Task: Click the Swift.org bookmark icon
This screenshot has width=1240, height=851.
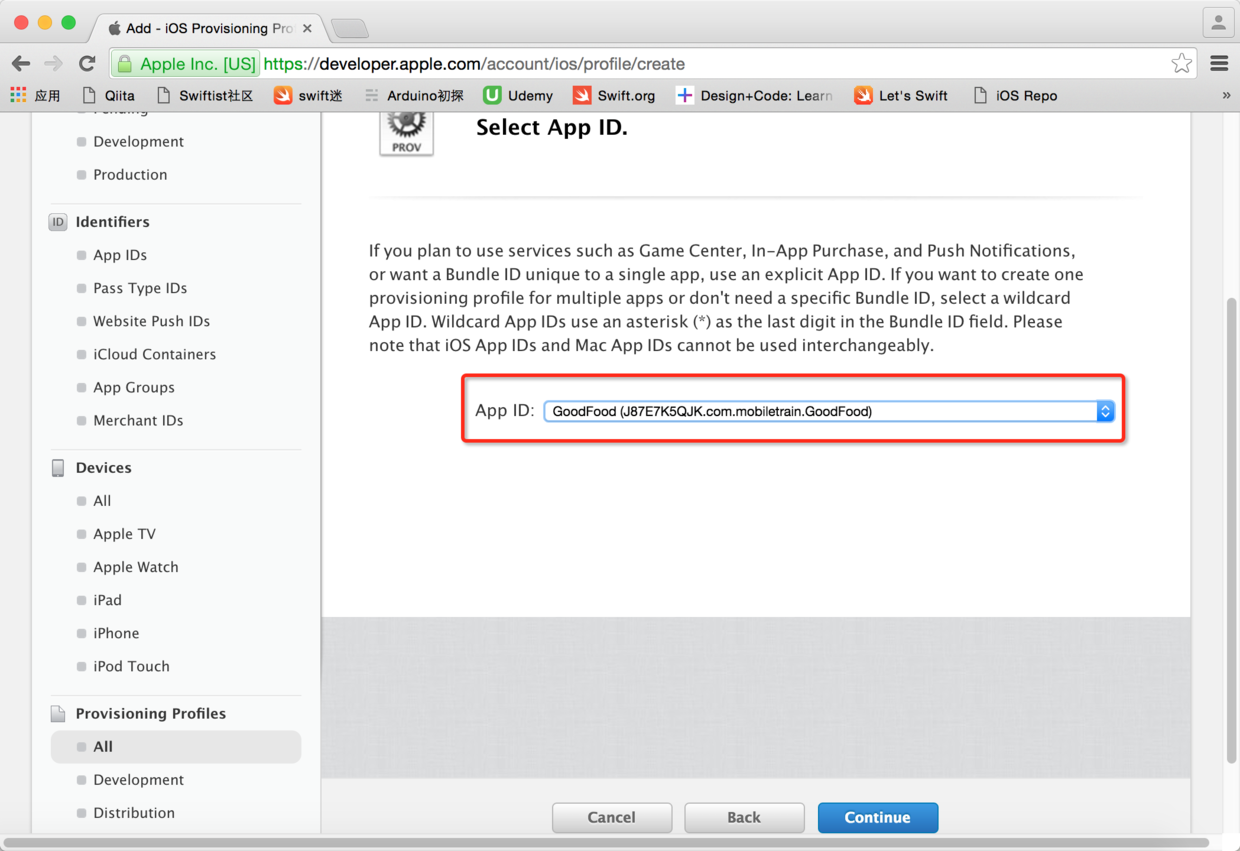Action: coord(582,95)
